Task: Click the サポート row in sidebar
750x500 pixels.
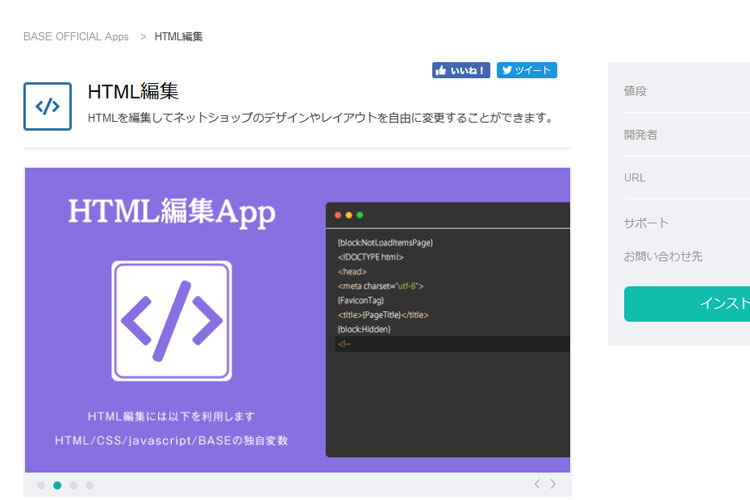Action: 646,223
